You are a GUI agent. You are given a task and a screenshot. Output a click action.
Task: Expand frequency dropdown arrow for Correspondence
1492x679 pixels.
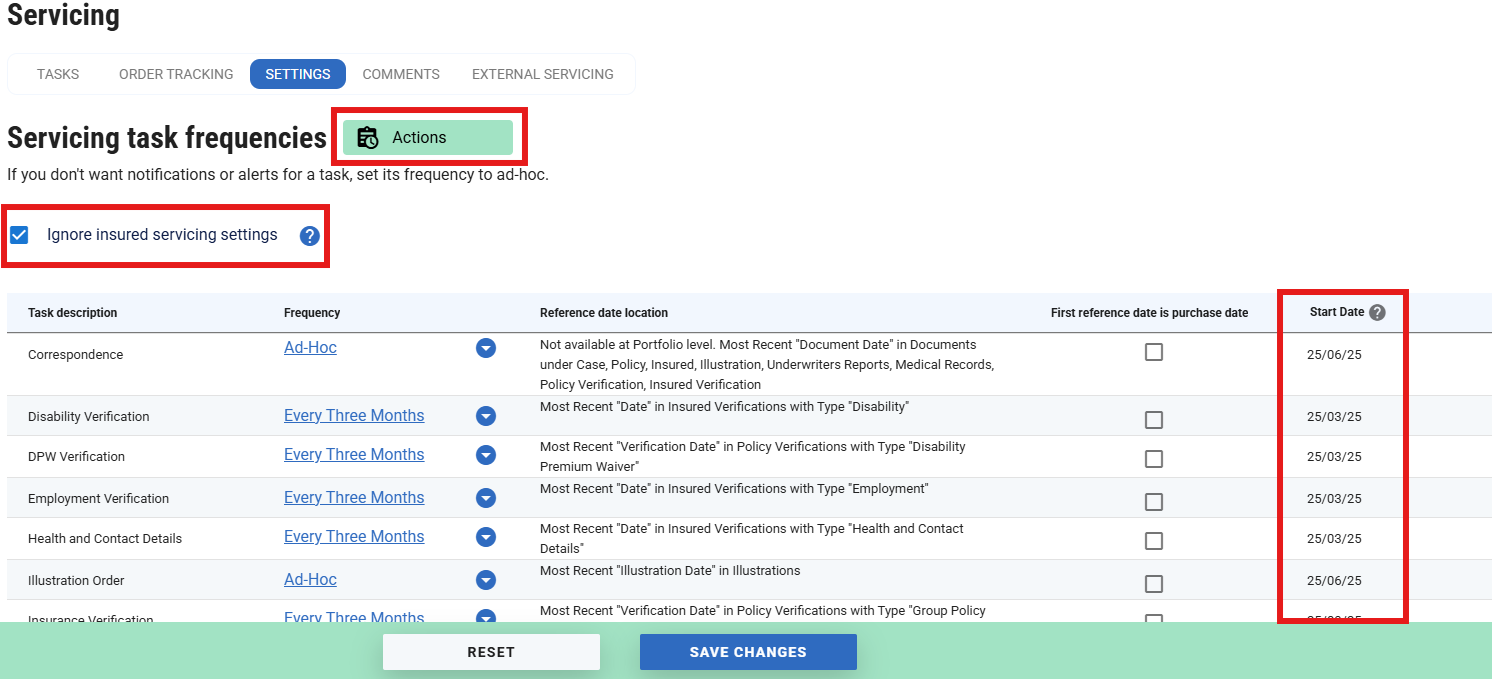[486, 348]
